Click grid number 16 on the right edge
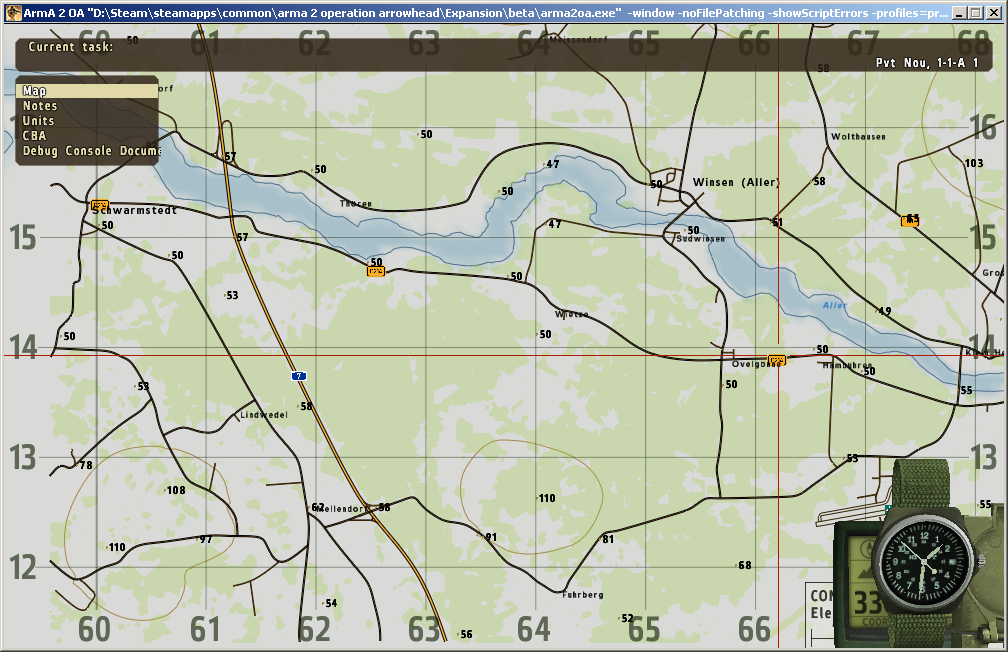Screen dimensions: 1008x652 [983, 127]
